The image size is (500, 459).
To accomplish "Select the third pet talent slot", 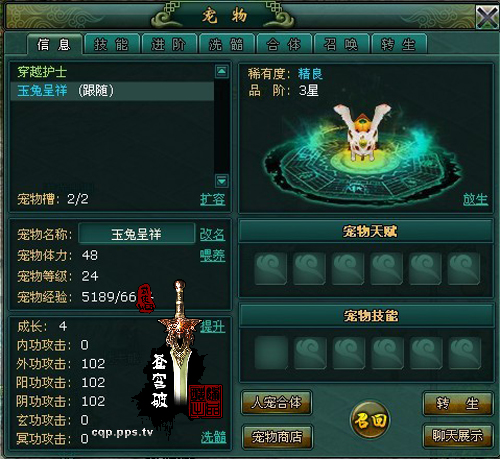I will point(348,268).
